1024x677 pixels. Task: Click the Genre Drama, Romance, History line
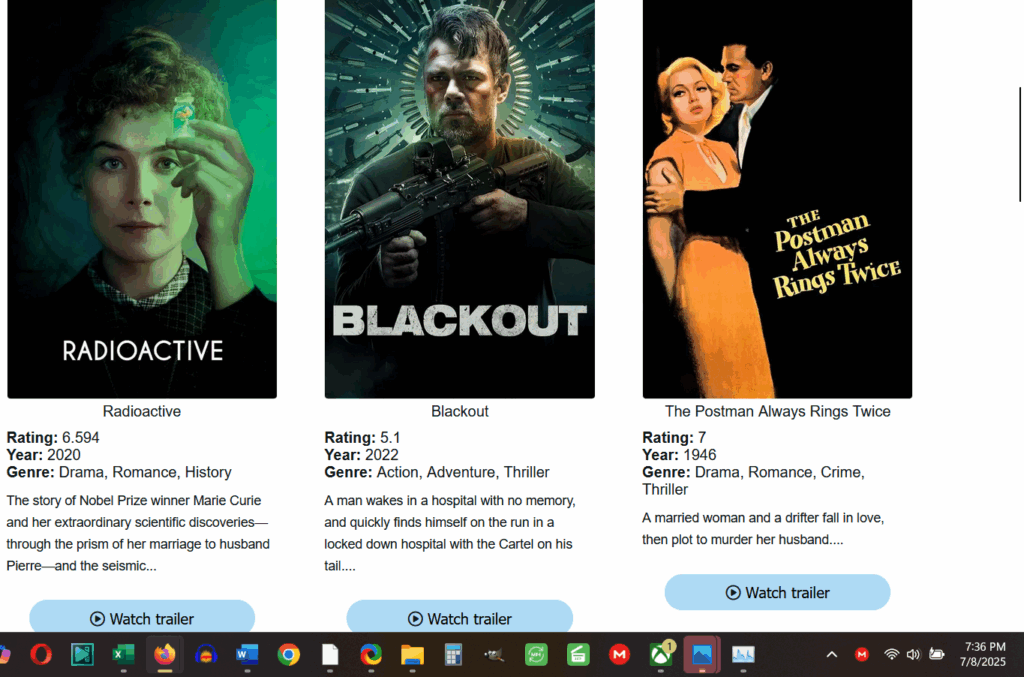point(119,472)
